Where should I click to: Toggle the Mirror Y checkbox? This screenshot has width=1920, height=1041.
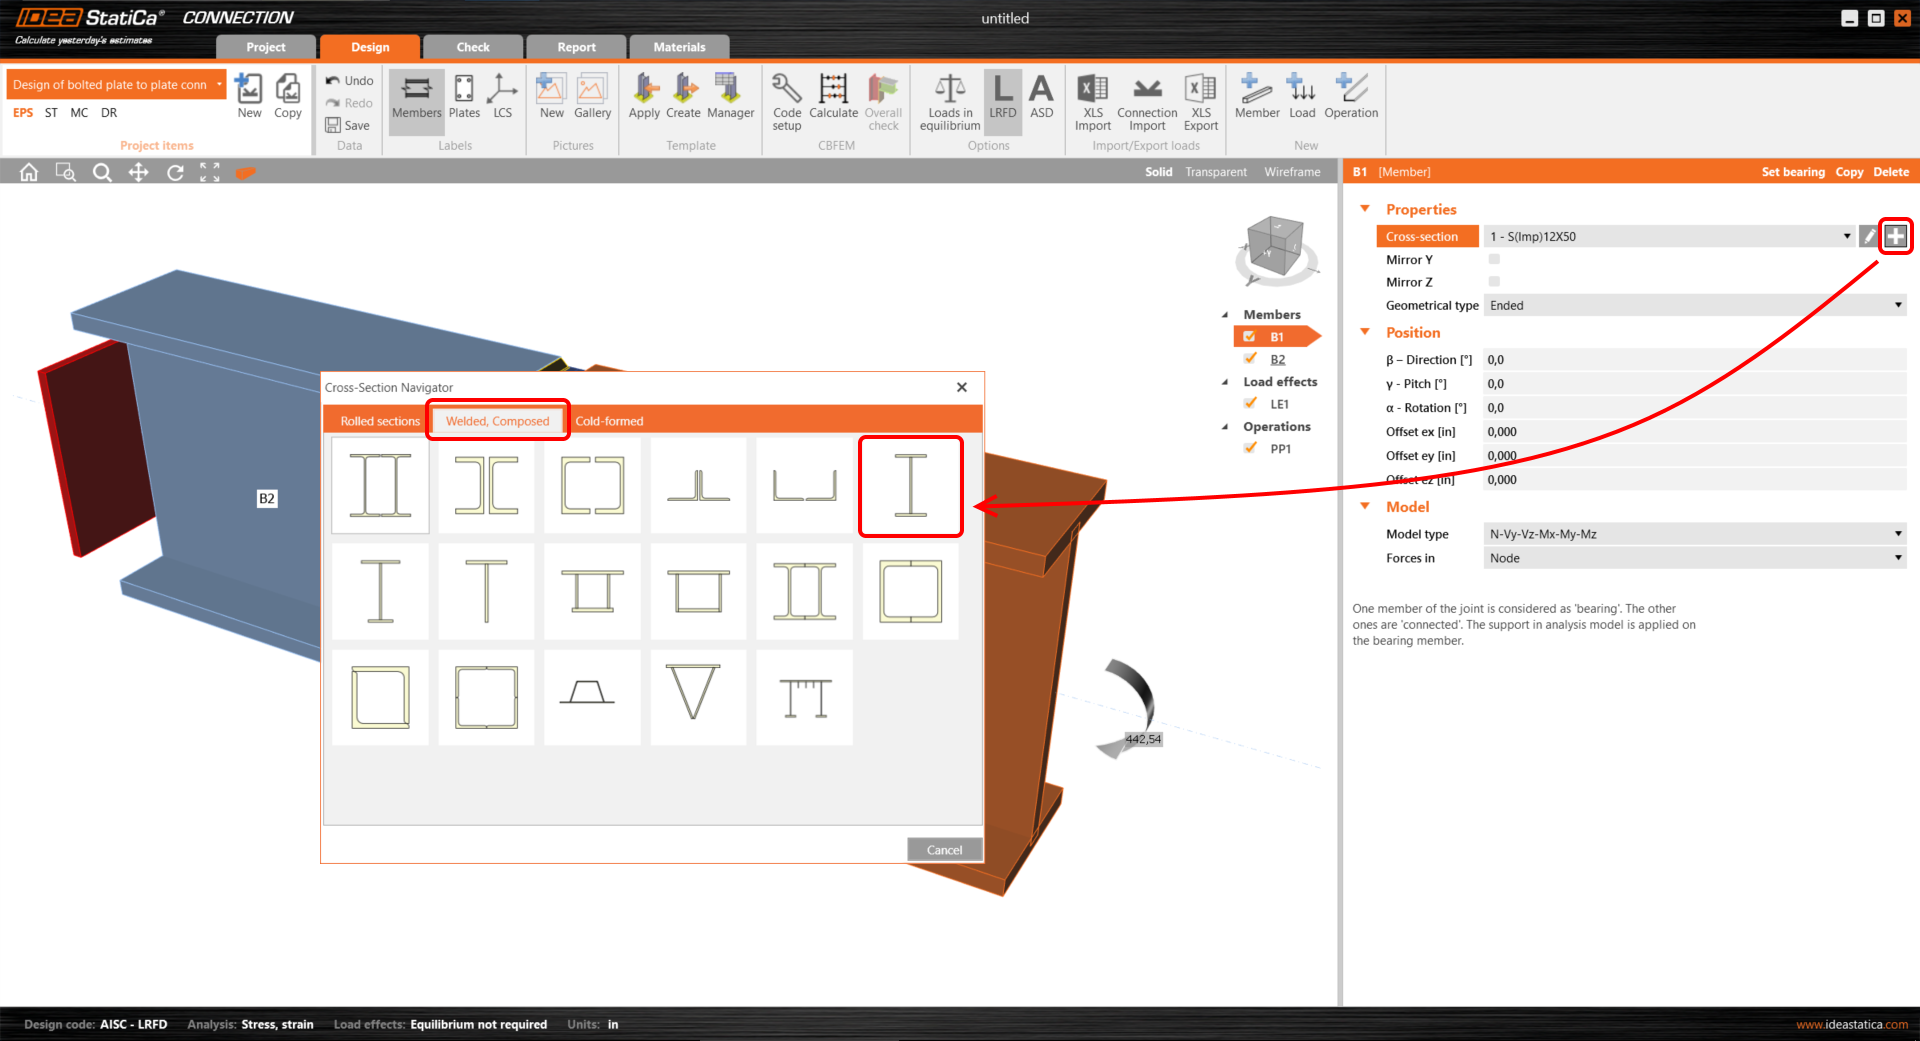[1494, 259]
